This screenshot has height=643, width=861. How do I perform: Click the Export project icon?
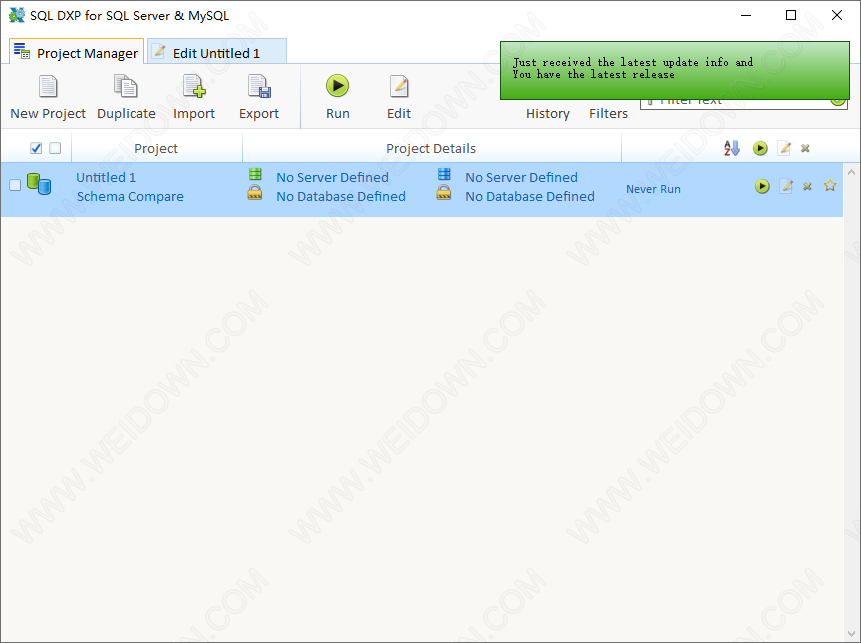[259, 97]
